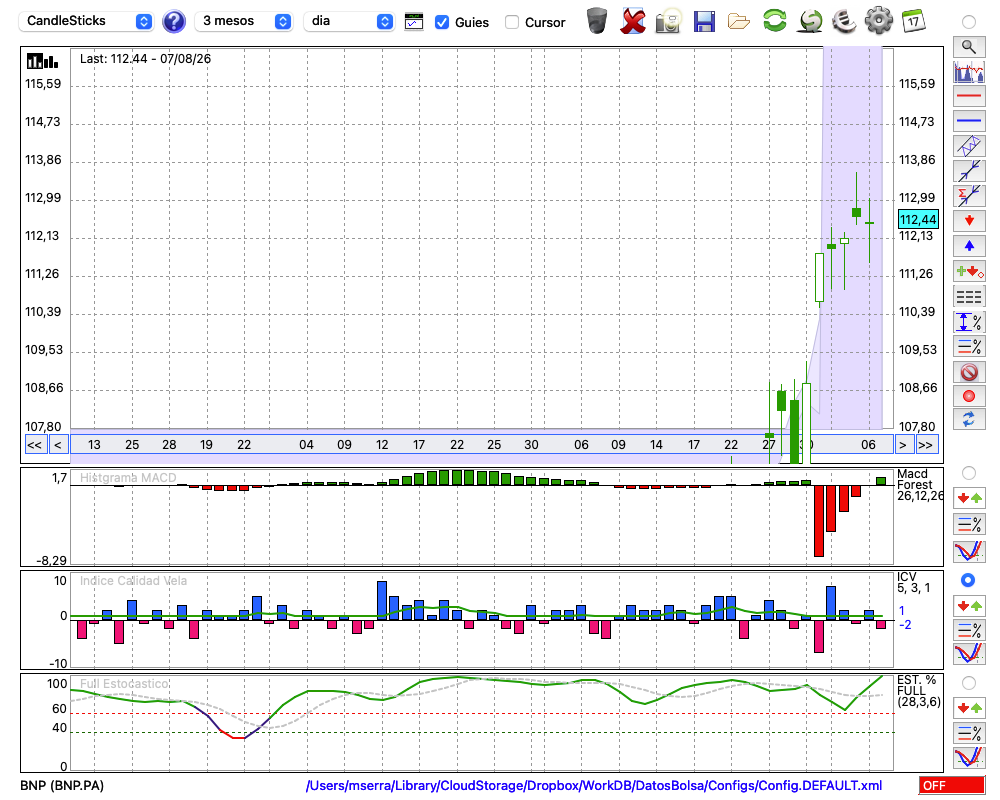Click the green circular refresh arrows icon
The height and width of the screenshot is (800, 1000).
tap(774, 21)
